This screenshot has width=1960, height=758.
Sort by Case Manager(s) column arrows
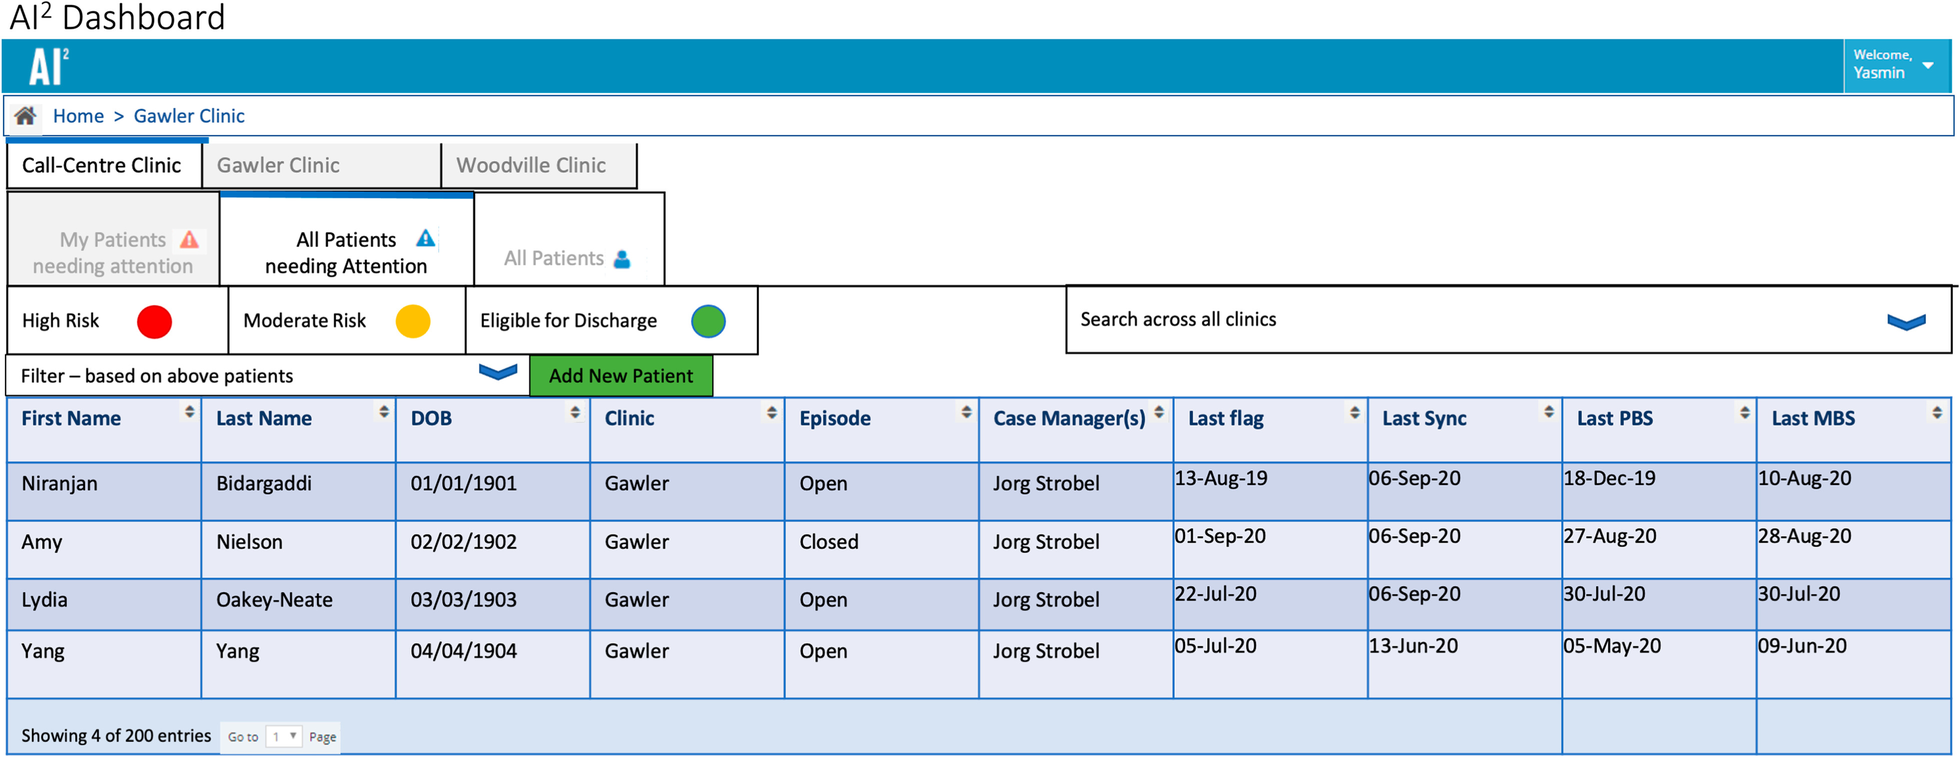pyautogui.click(x=1159, y=412)
